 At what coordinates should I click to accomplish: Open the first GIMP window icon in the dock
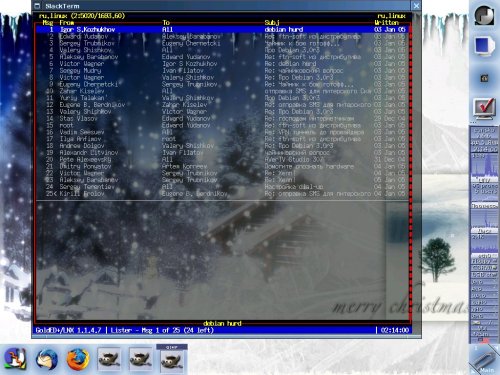pos(109,359)
